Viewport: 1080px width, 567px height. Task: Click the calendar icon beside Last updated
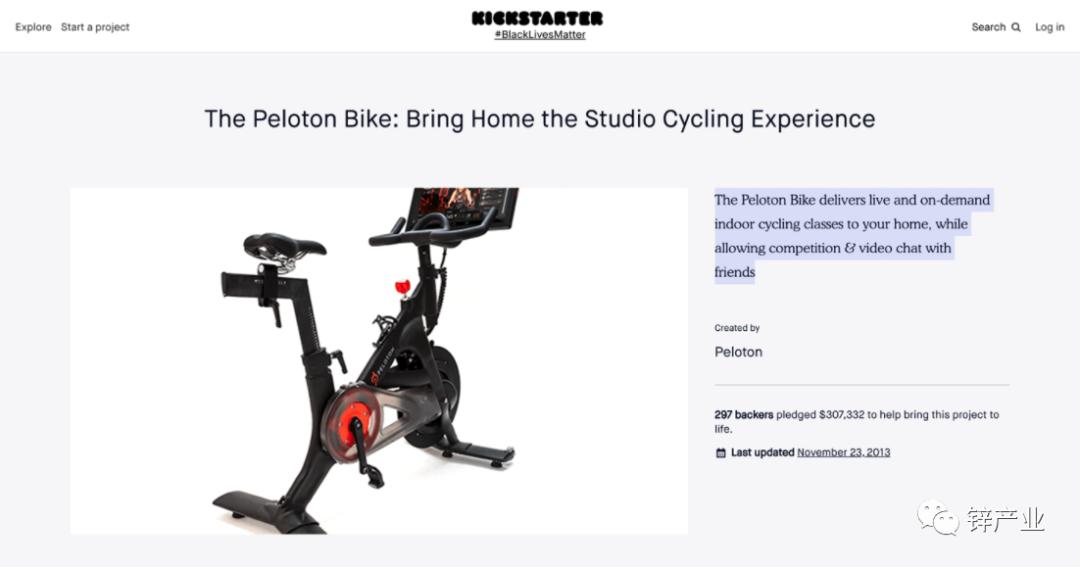[x=721, y=453]
